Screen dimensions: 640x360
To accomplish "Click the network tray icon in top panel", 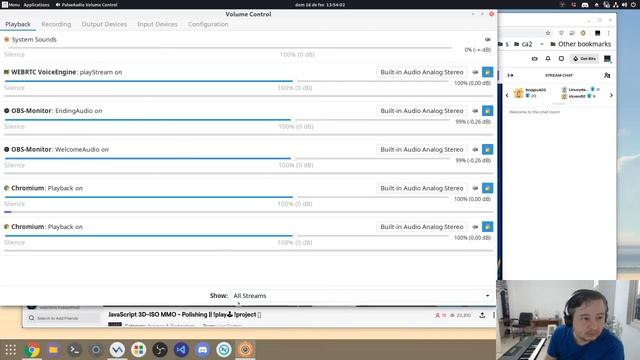I will [x=616, y=5].
